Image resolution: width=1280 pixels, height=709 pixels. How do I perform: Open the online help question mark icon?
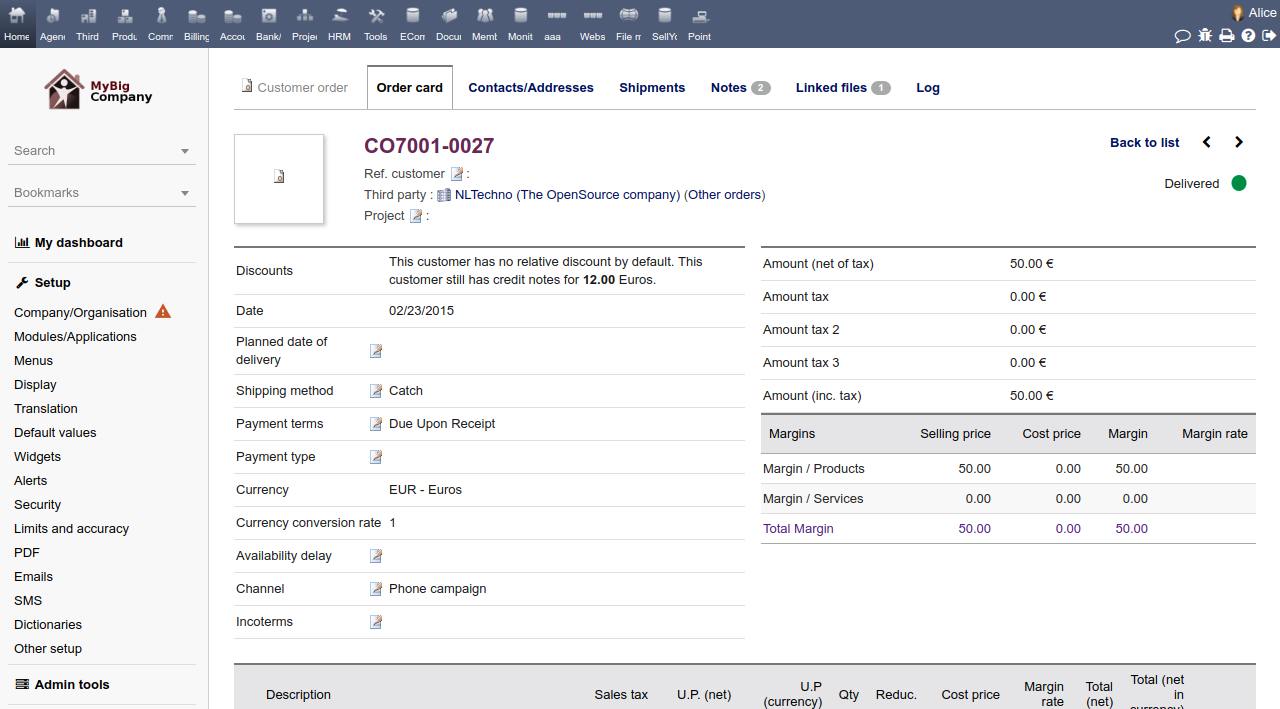click(x=1248, y=36)
